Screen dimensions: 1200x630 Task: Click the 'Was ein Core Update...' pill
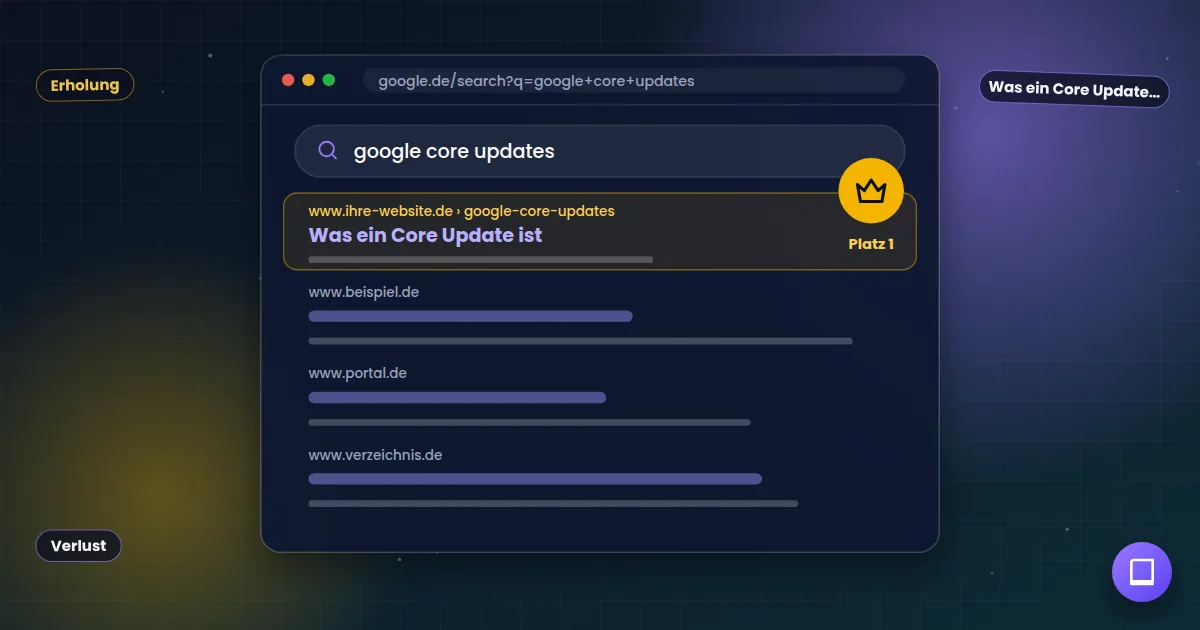(x=1074, y=90)
